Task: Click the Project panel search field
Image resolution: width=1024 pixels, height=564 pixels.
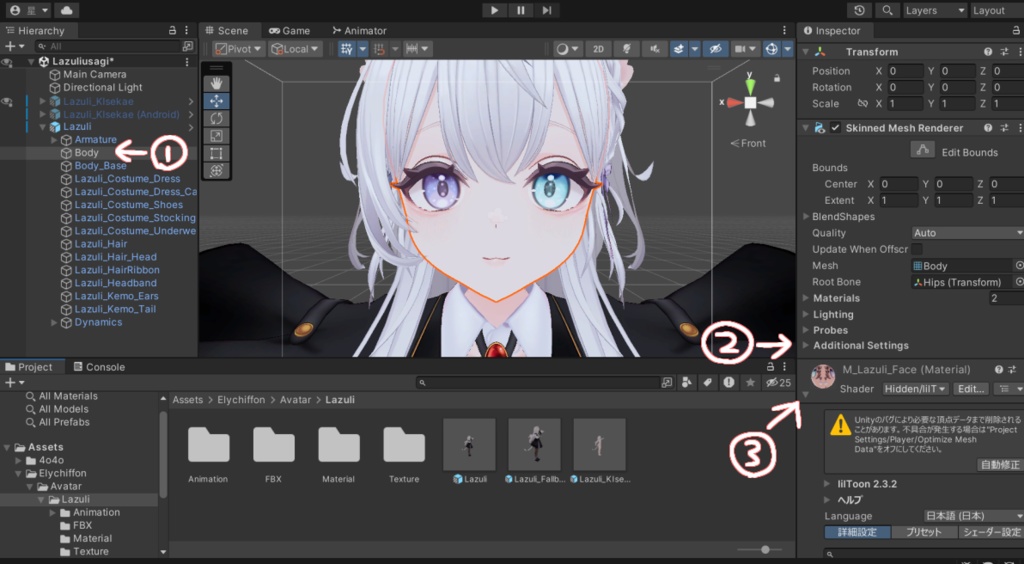Action: 545,383
